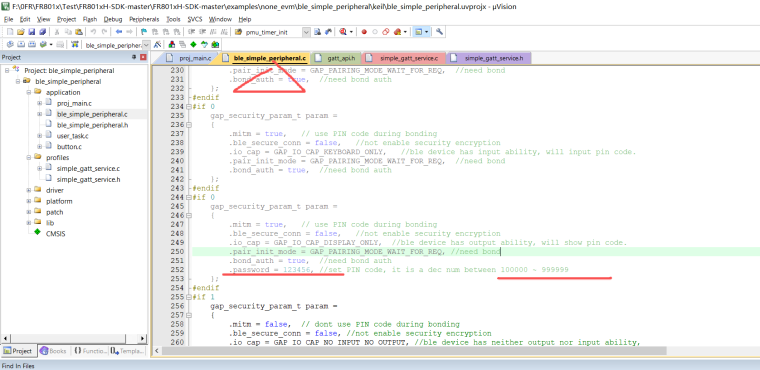Open the Peripherals menu
The width and height of the screenshot is (760, 370).
click(144, 19)
